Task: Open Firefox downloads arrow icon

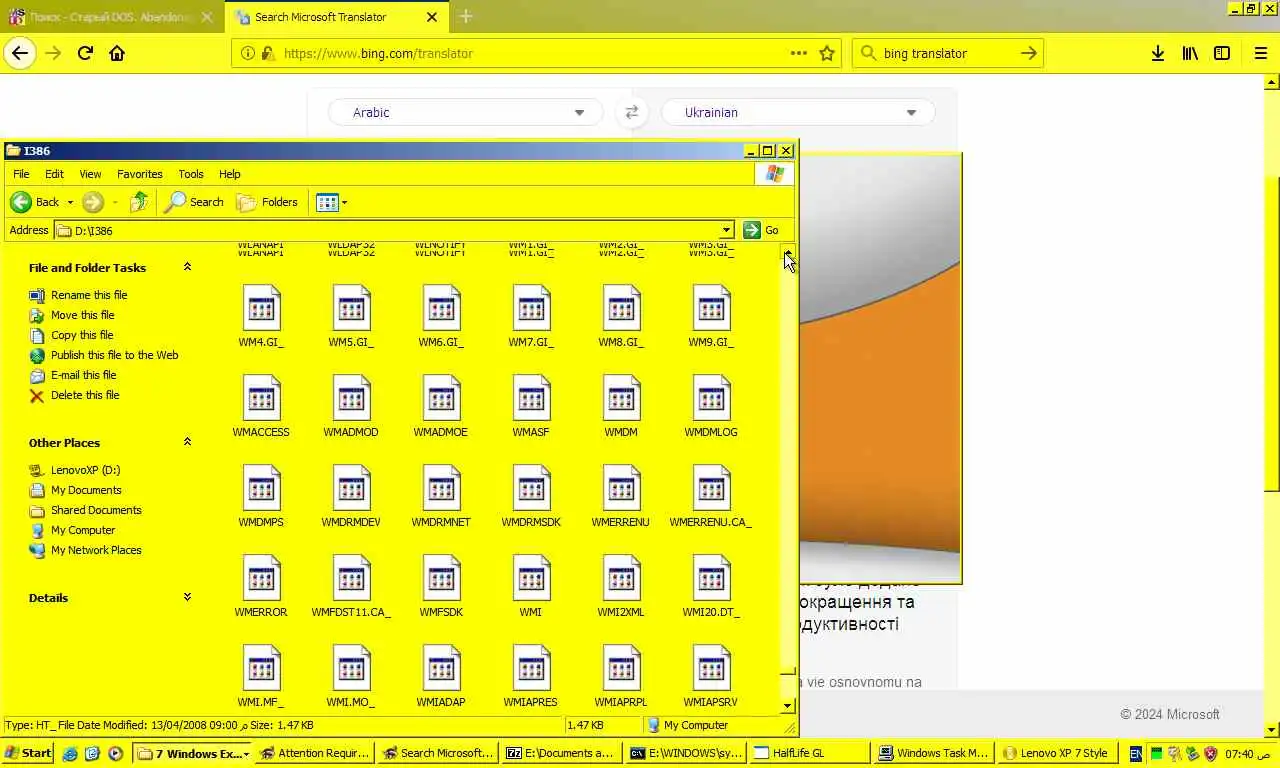Action: [1158, 53]
